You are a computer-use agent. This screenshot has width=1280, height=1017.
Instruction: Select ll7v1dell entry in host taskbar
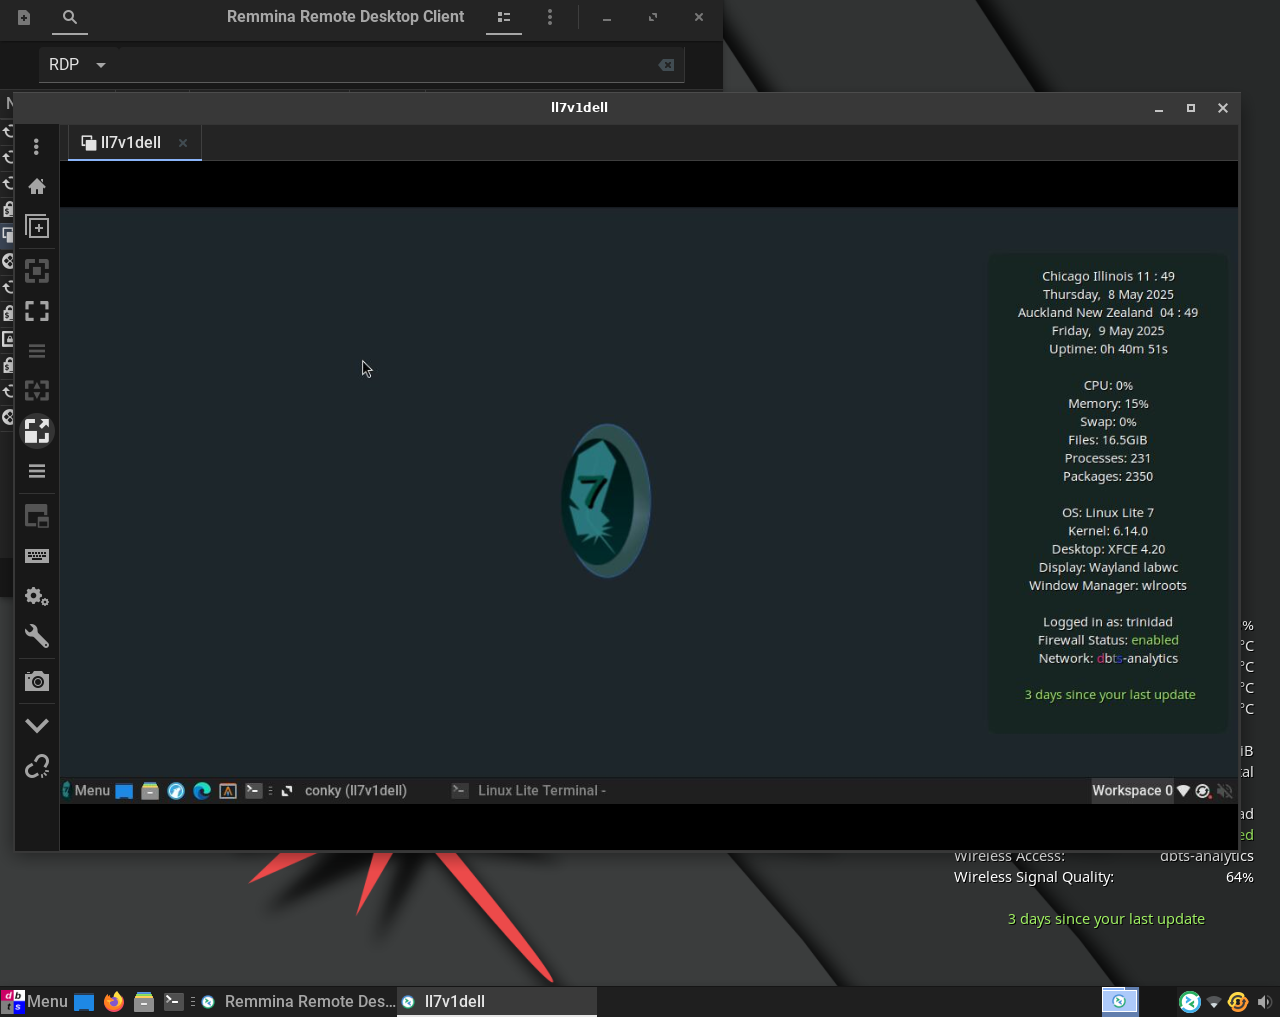coord(497,1001)
